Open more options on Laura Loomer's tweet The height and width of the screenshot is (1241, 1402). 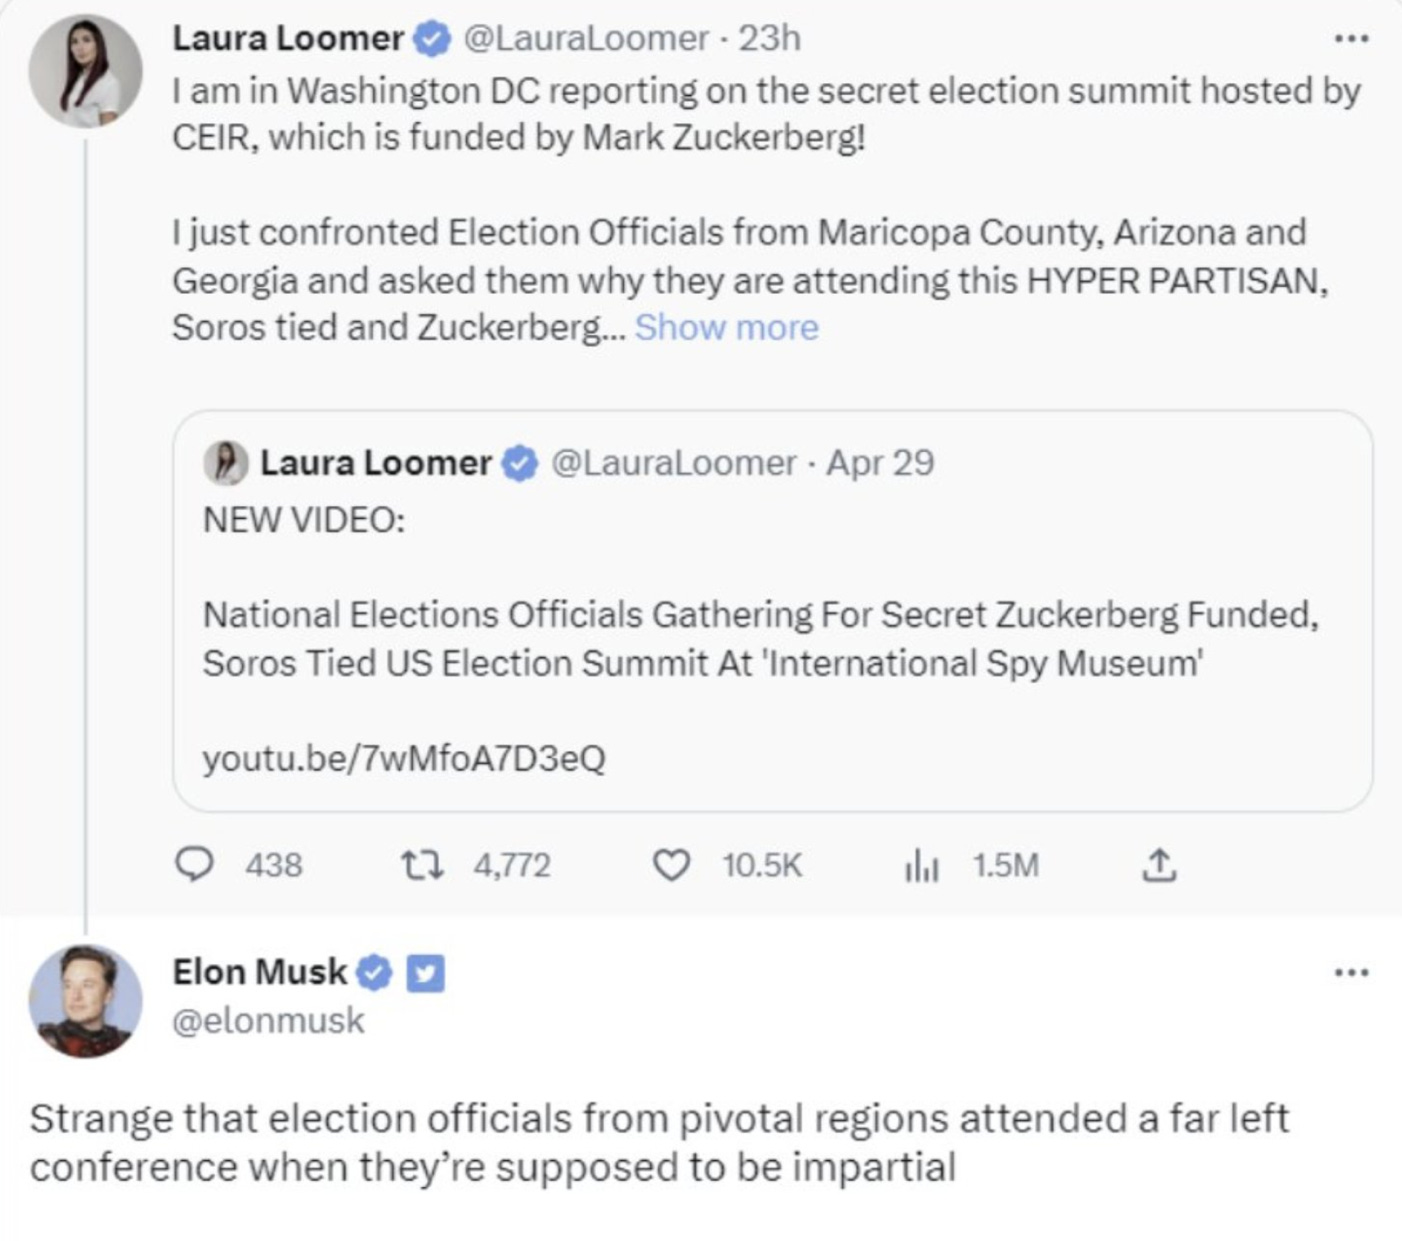1351,39
